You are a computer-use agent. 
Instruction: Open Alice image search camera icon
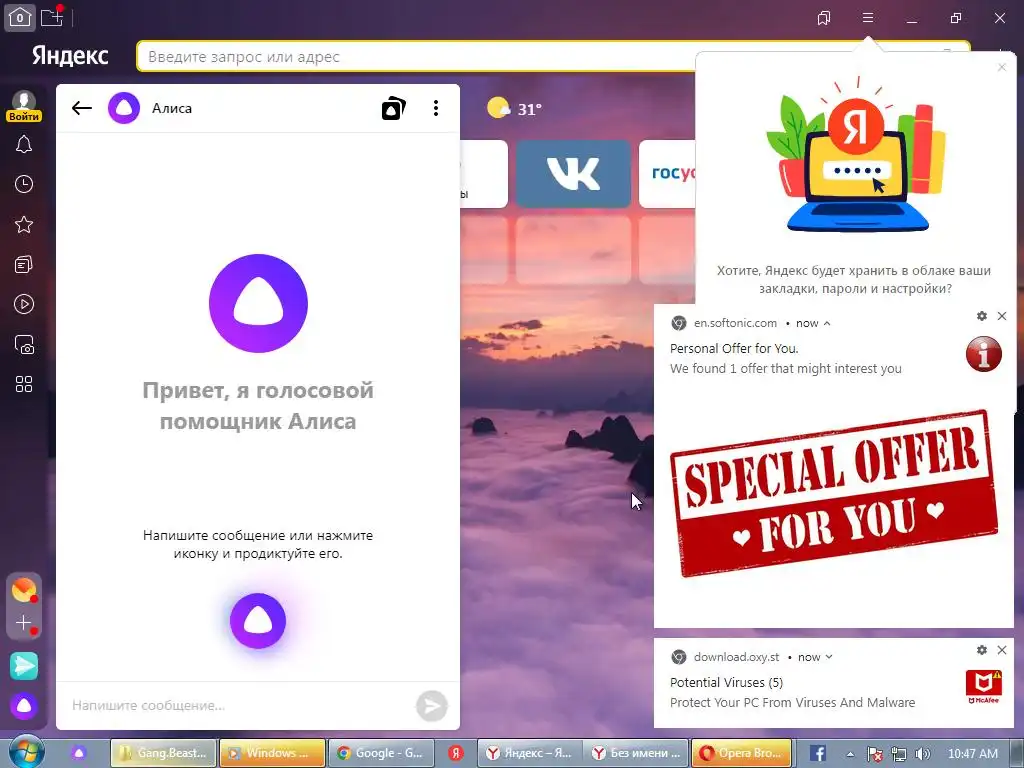click(x=394, y=108)
